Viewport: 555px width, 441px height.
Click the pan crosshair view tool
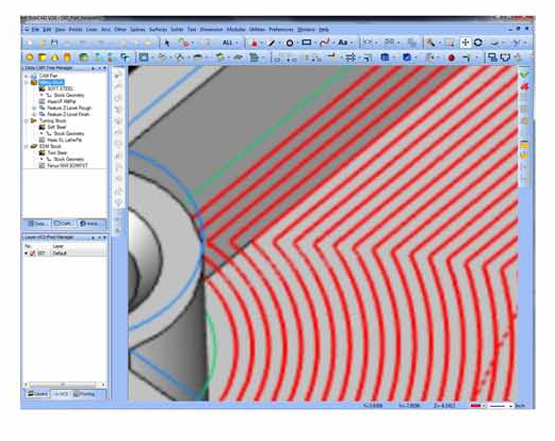click(x=465, y=42)
